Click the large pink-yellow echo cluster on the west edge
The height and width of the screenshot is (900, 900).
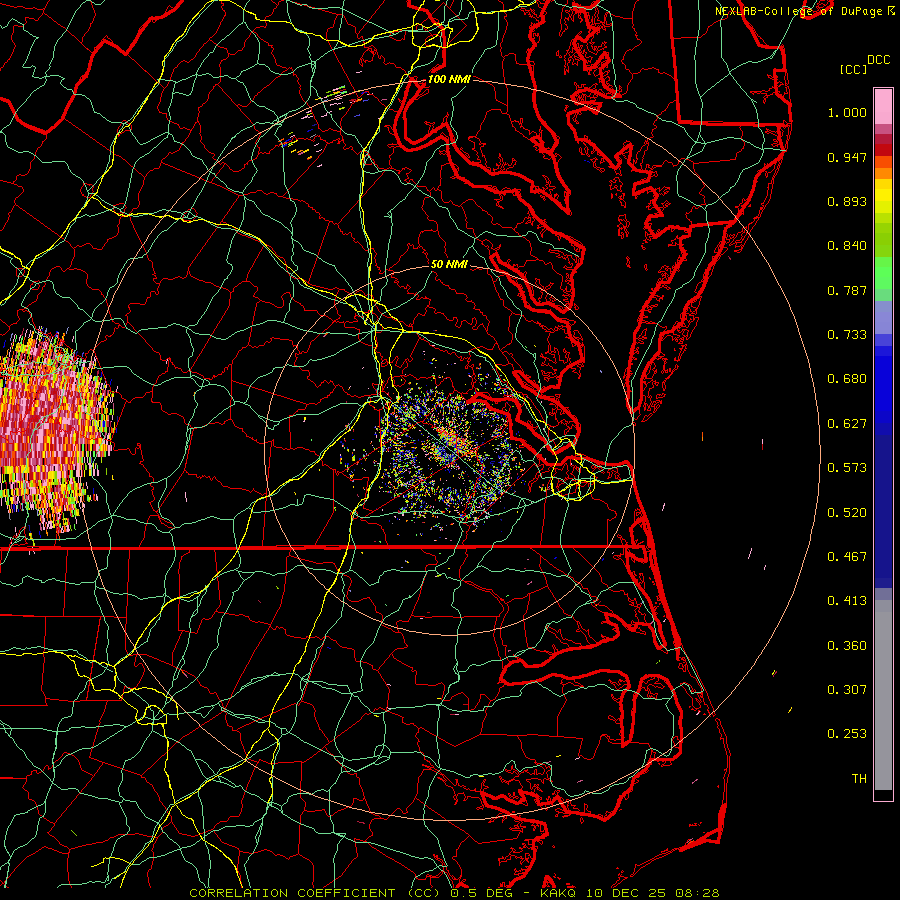tap(55, 429)
